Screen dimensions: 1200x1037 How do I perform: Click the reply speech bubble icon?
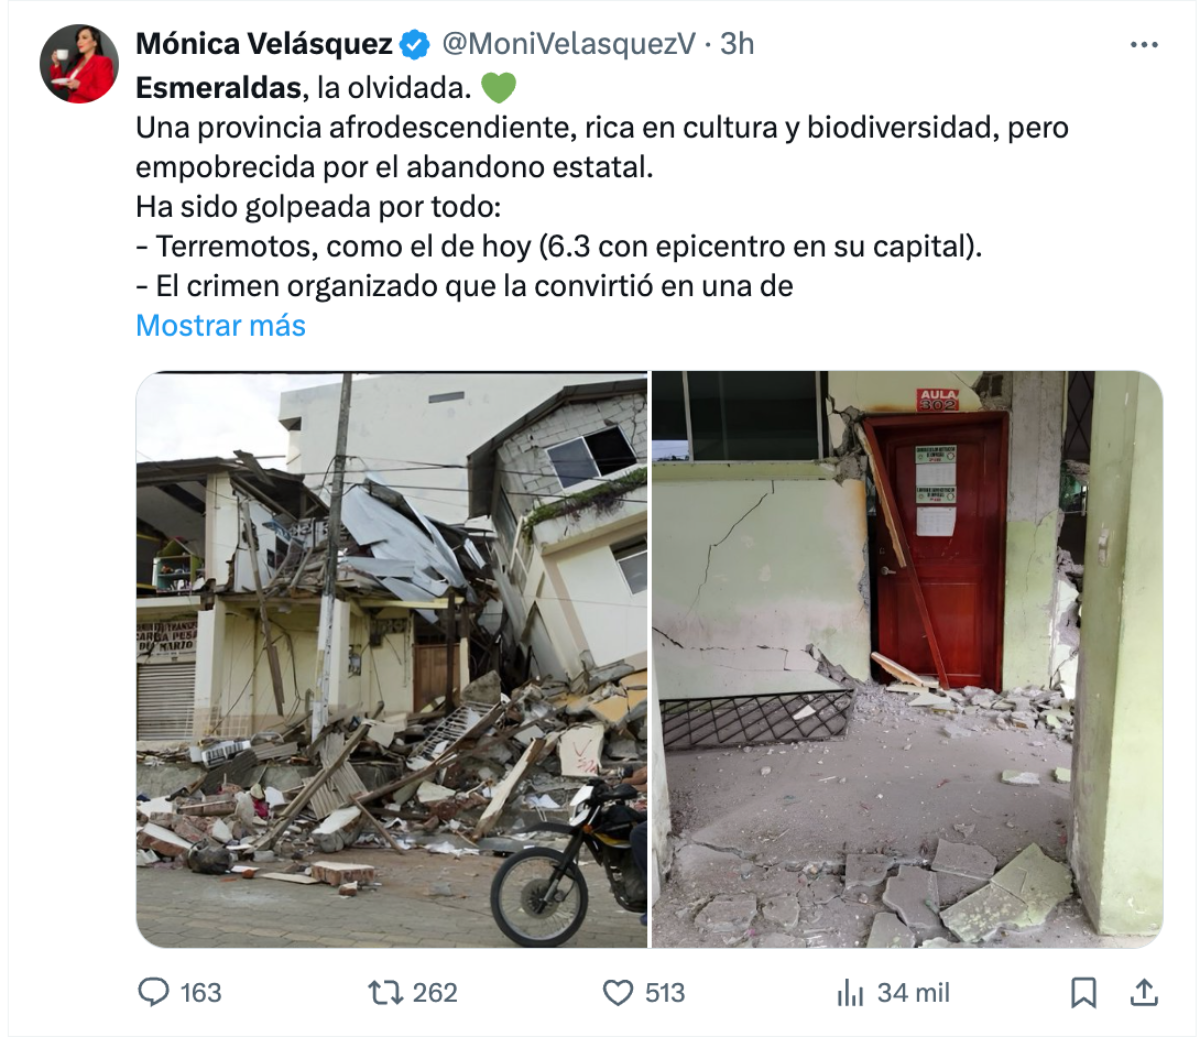pyautogui.click(x=153, y=992)
